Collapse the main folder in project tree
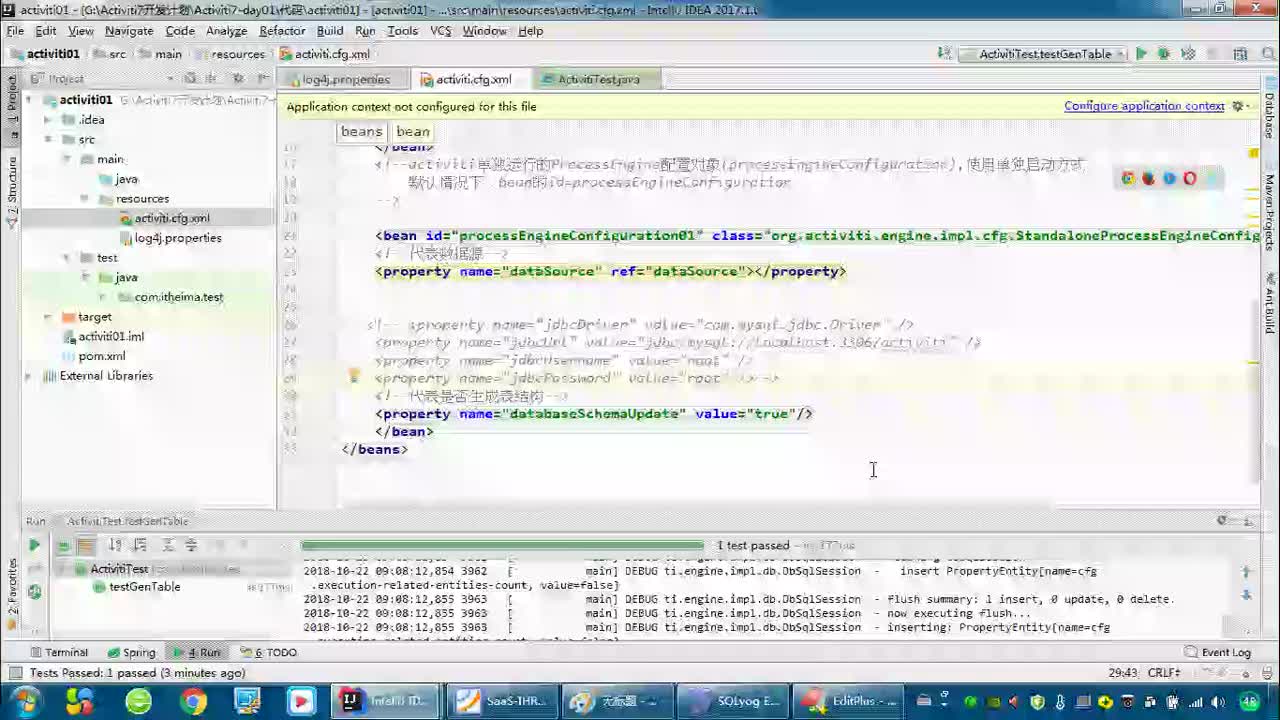The width and height of the screenshot is (1280, 720). (66, 159)
